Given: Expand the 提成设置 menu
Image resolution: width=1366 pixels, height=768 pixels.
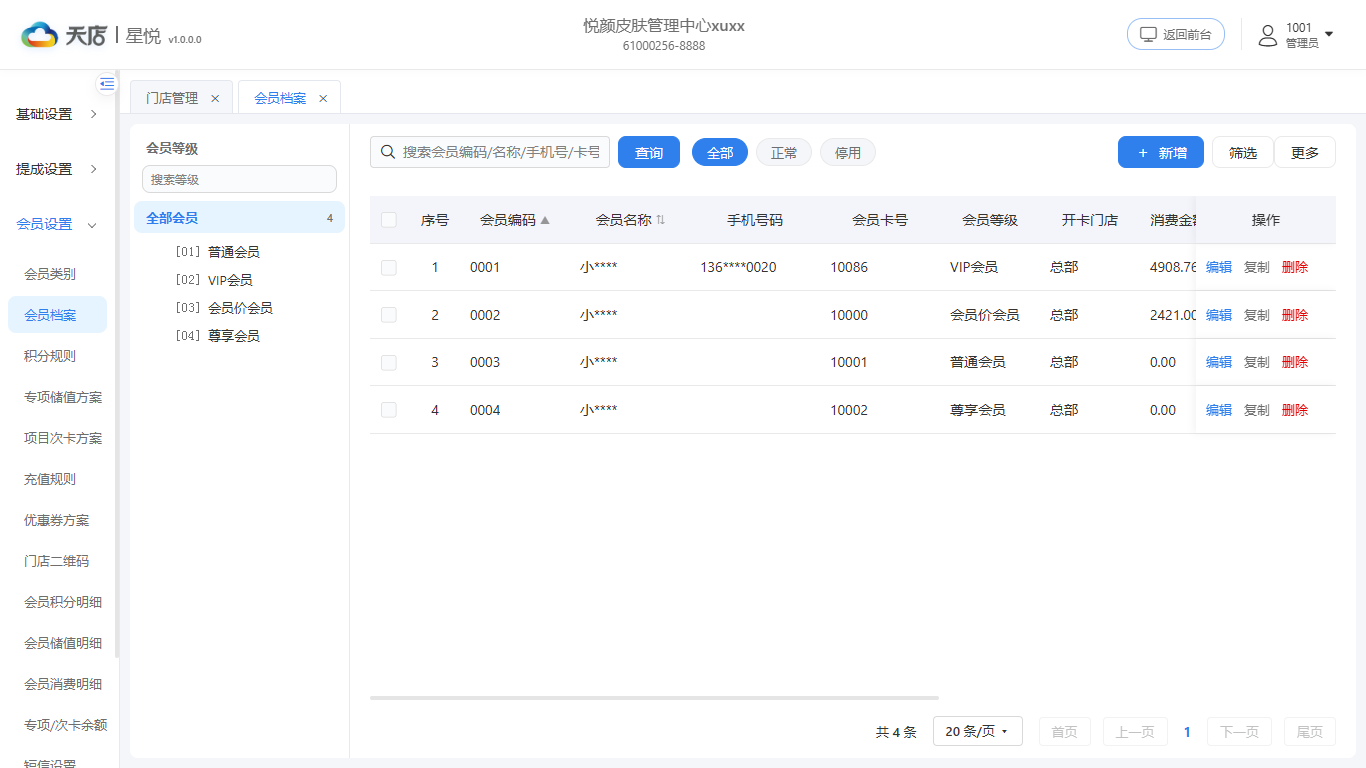Looking at the screenshot, I should (x=57, y=169).
